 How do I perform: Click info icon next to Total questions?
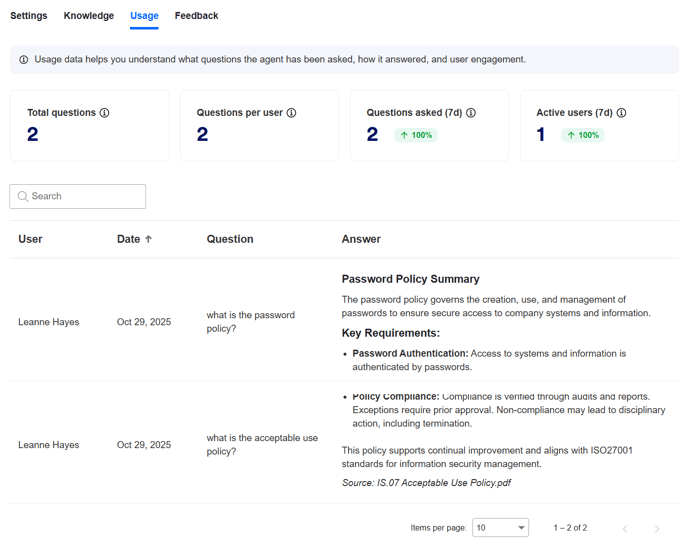[x=105, y=113]
